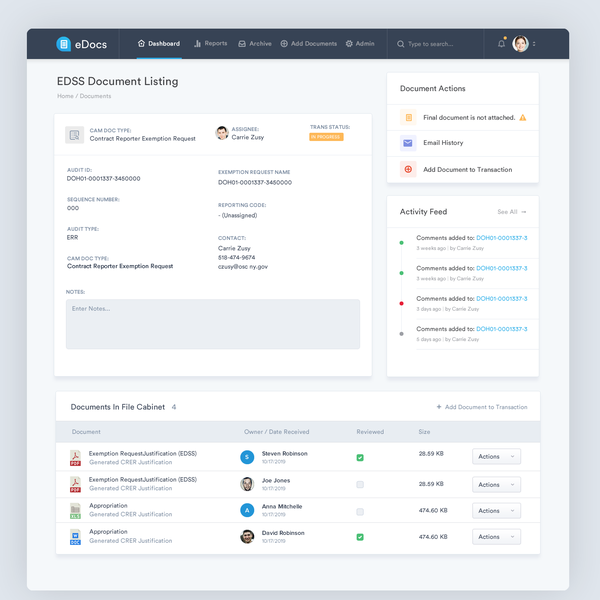The image size is (600, 600).
Task: Click 'Final document is not attached.' text
Action: click(469, 117)
